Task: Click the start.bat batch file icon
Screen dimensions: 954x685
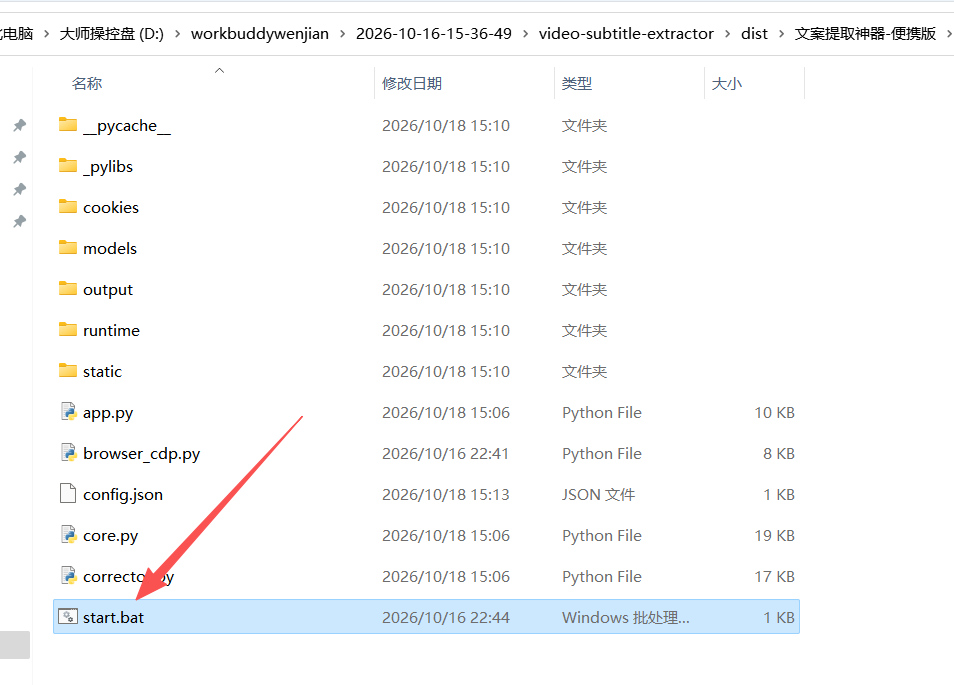Action: click(x=68, y=617)
